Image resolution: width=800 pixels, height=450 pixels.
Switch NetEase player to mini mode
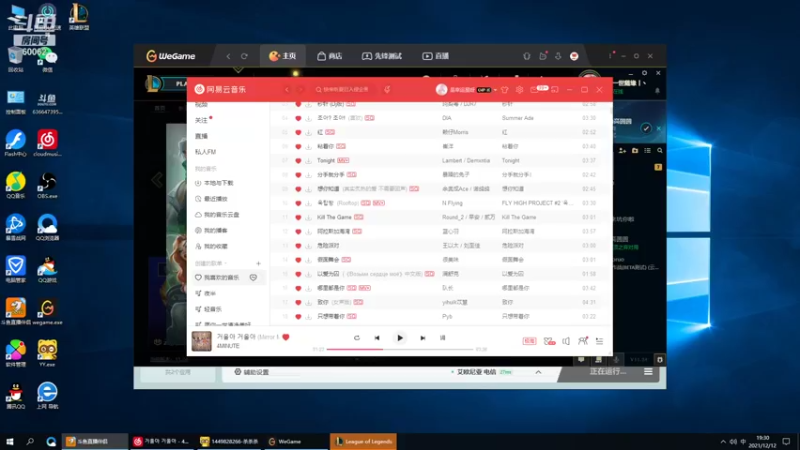[555, 90]
